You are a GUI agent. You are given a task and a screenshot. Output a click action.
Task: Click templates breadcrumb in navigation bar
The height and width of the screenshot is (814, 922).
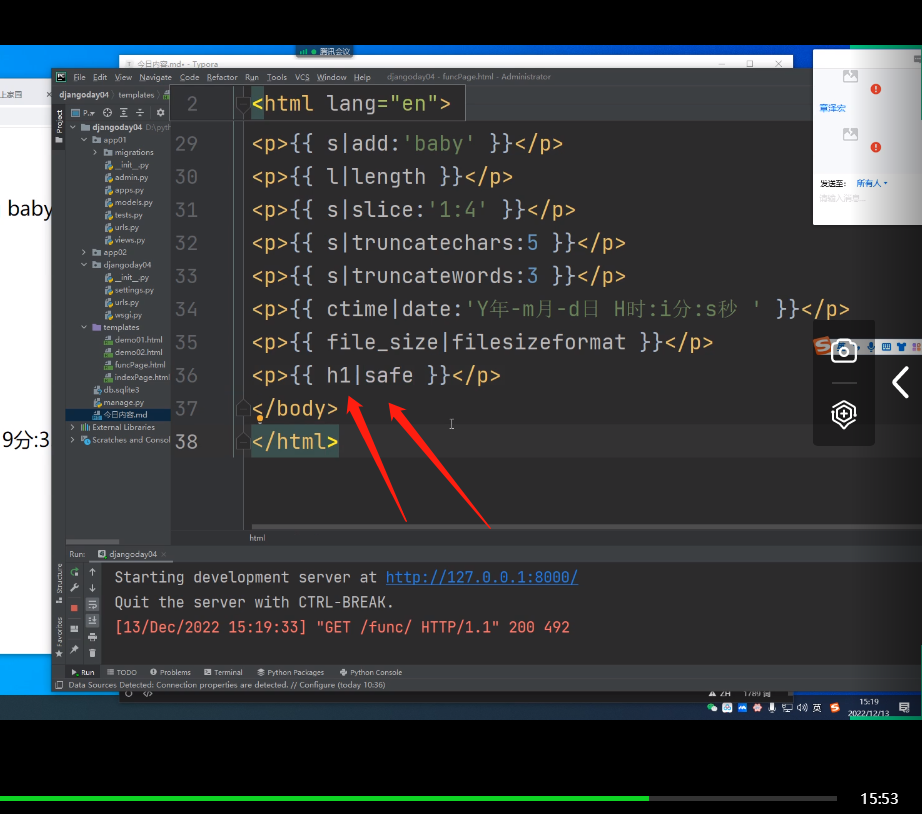[x=136, y=95]
